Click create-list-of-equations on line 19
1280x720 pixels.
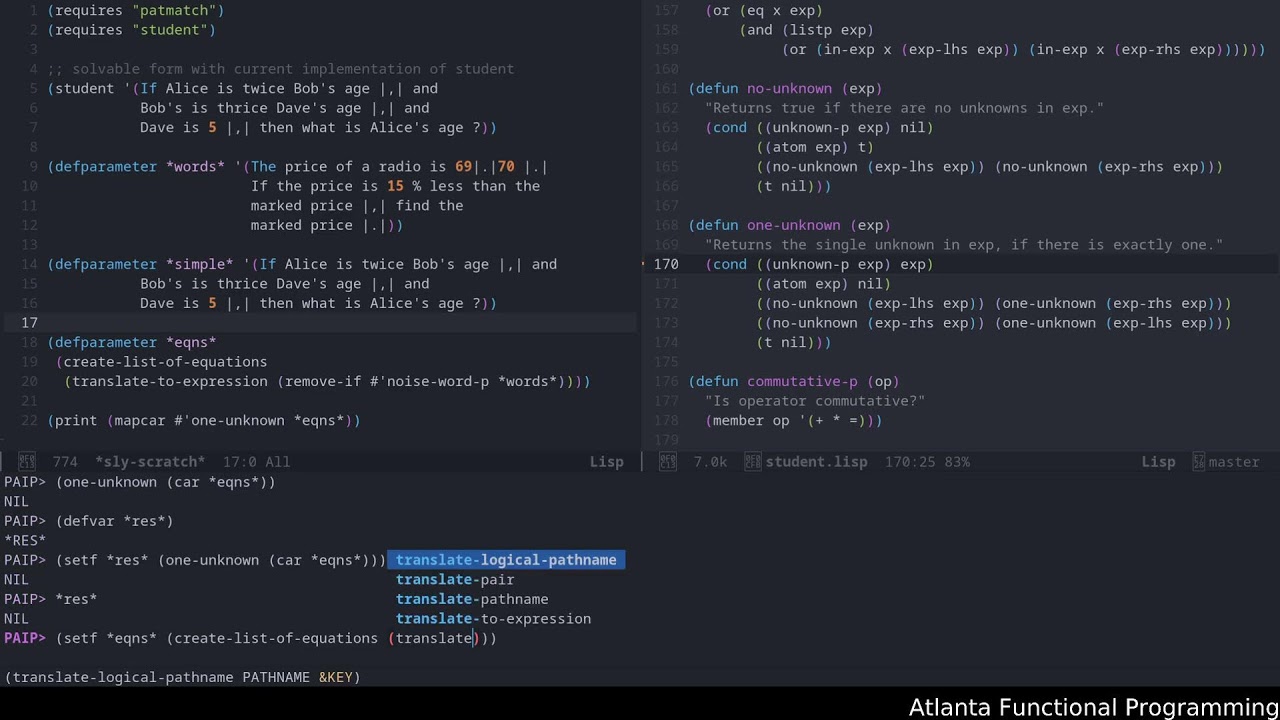pos(165,362)
